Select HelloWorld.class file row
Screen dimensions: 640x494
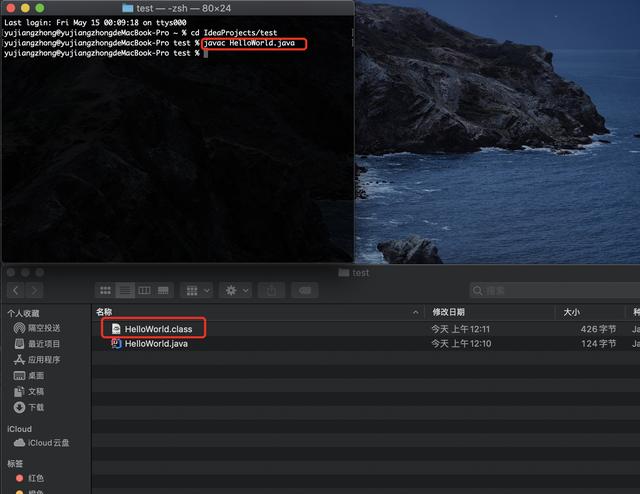366,329
